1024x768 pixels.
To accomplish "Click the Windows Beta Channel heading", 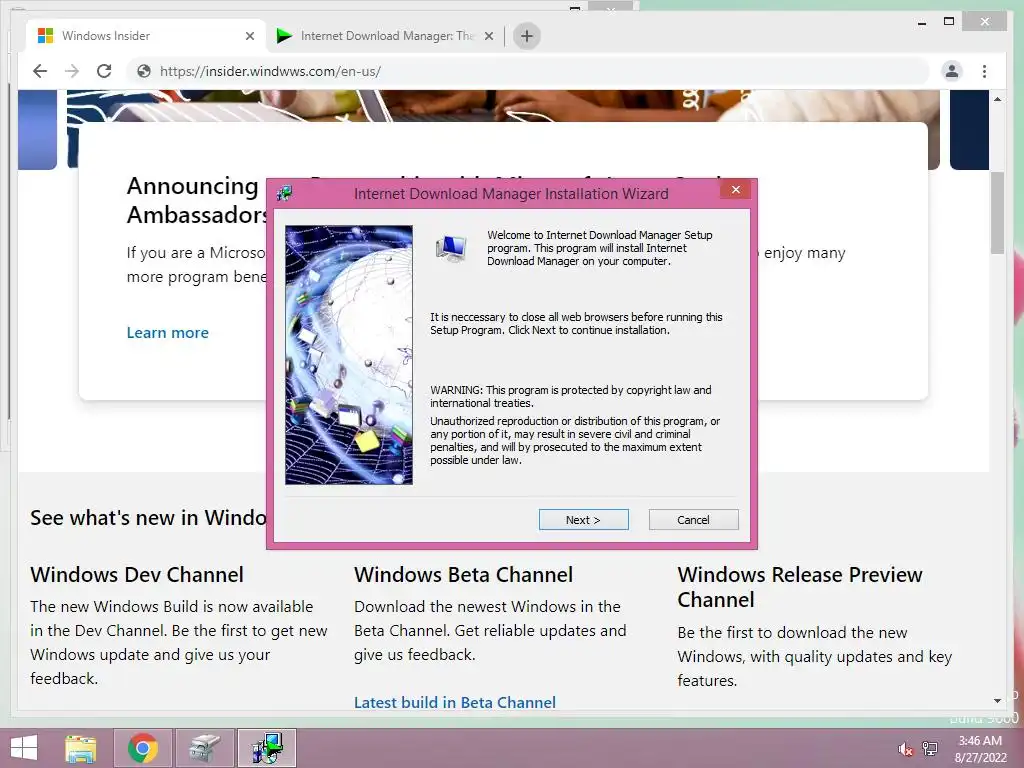I will (463, 575).
